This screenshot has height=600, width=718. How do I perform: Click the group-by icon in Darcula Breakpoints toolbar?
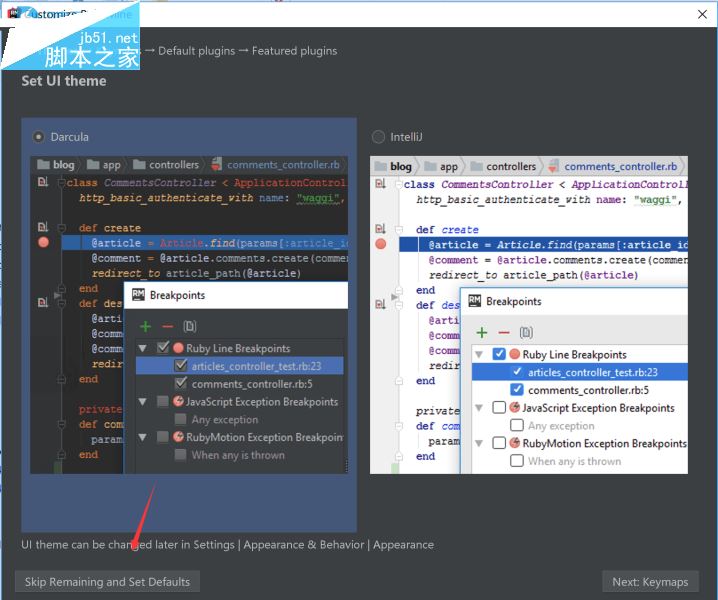pos(190,326)
